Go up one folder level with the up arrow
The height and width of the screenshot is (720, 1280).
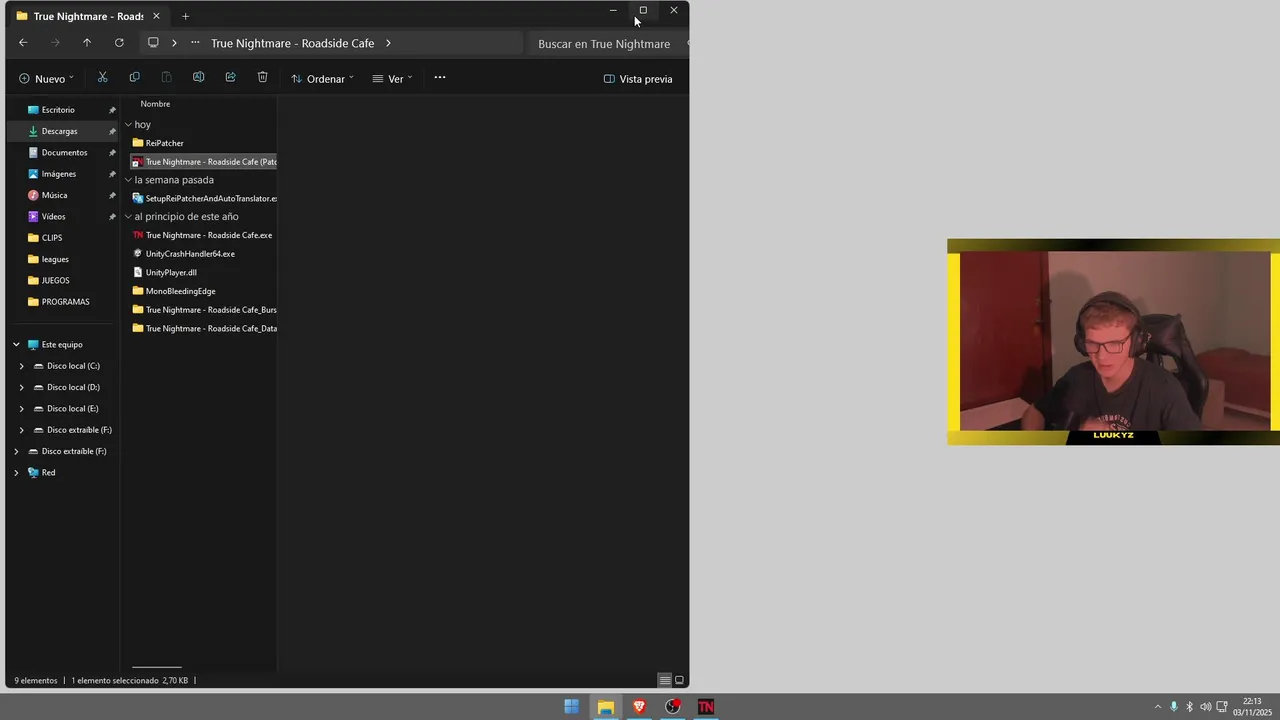pyautogui.click(x=87, y=43)
